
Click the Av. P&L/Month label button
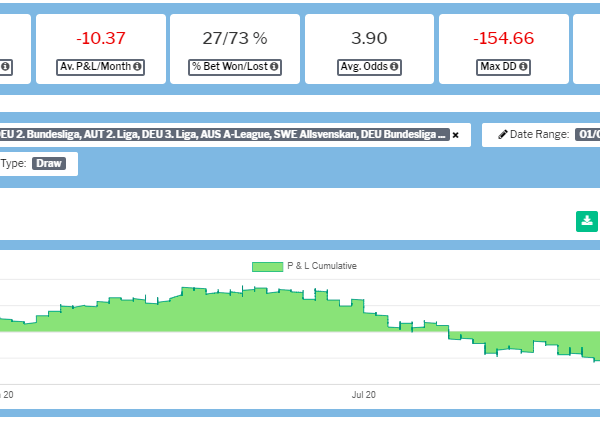(x=100, y=67)
